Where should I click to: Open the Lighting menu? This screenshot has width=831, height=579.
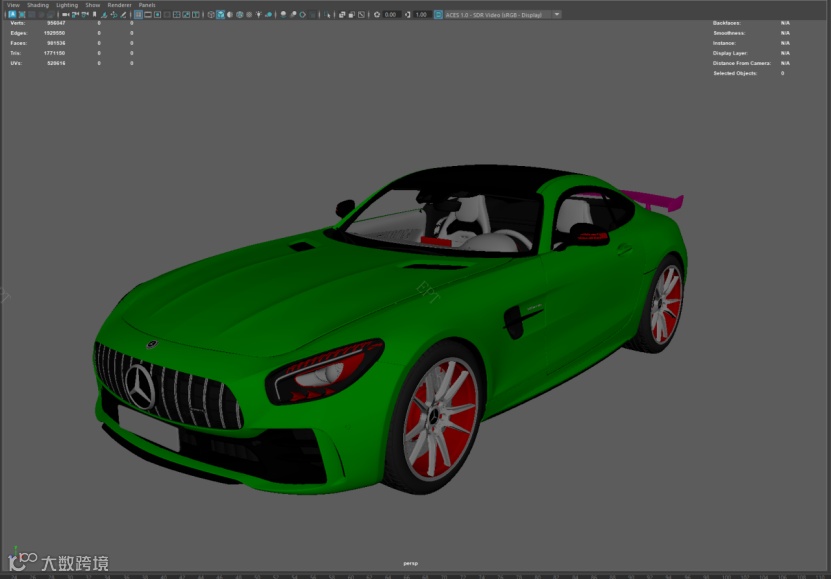(x=66, y=5)
